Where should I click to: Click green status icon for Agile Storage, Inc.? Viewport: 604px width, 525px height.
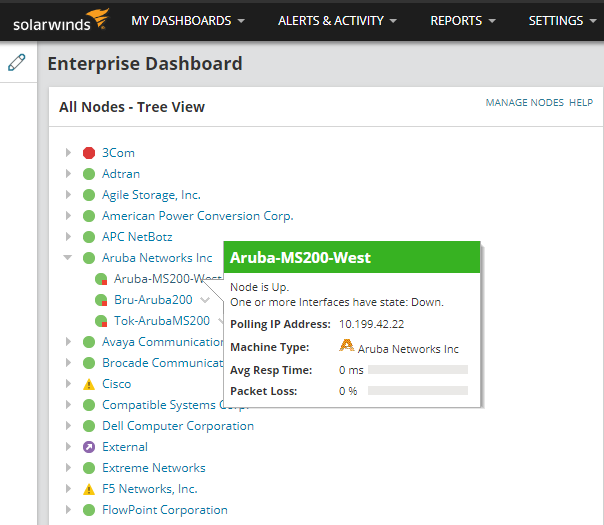pos(89,195)
